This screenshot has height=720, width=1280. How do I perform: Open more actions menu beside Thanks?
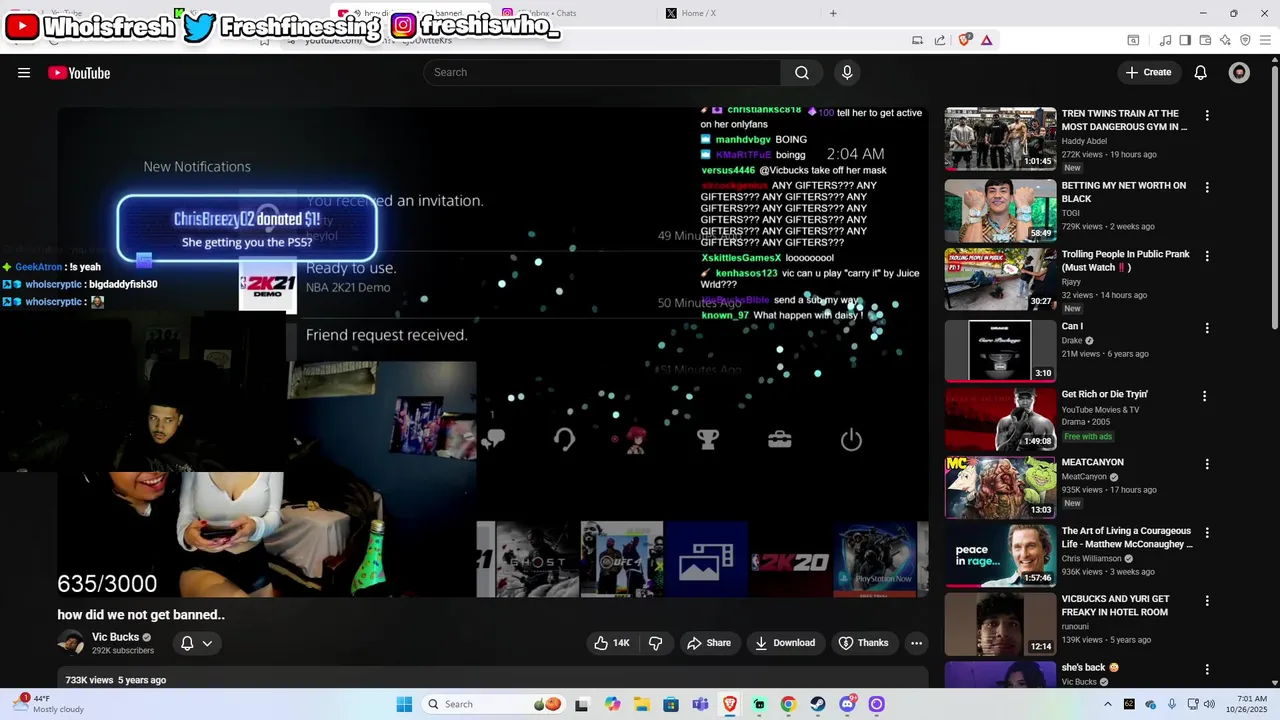click(916, 643)
